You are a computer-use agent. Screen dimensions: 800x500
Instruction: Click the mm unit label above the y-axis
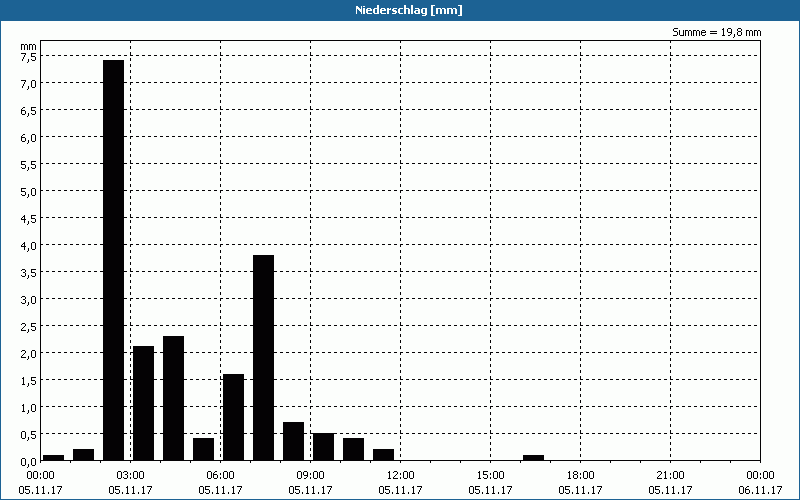(28, 46)
